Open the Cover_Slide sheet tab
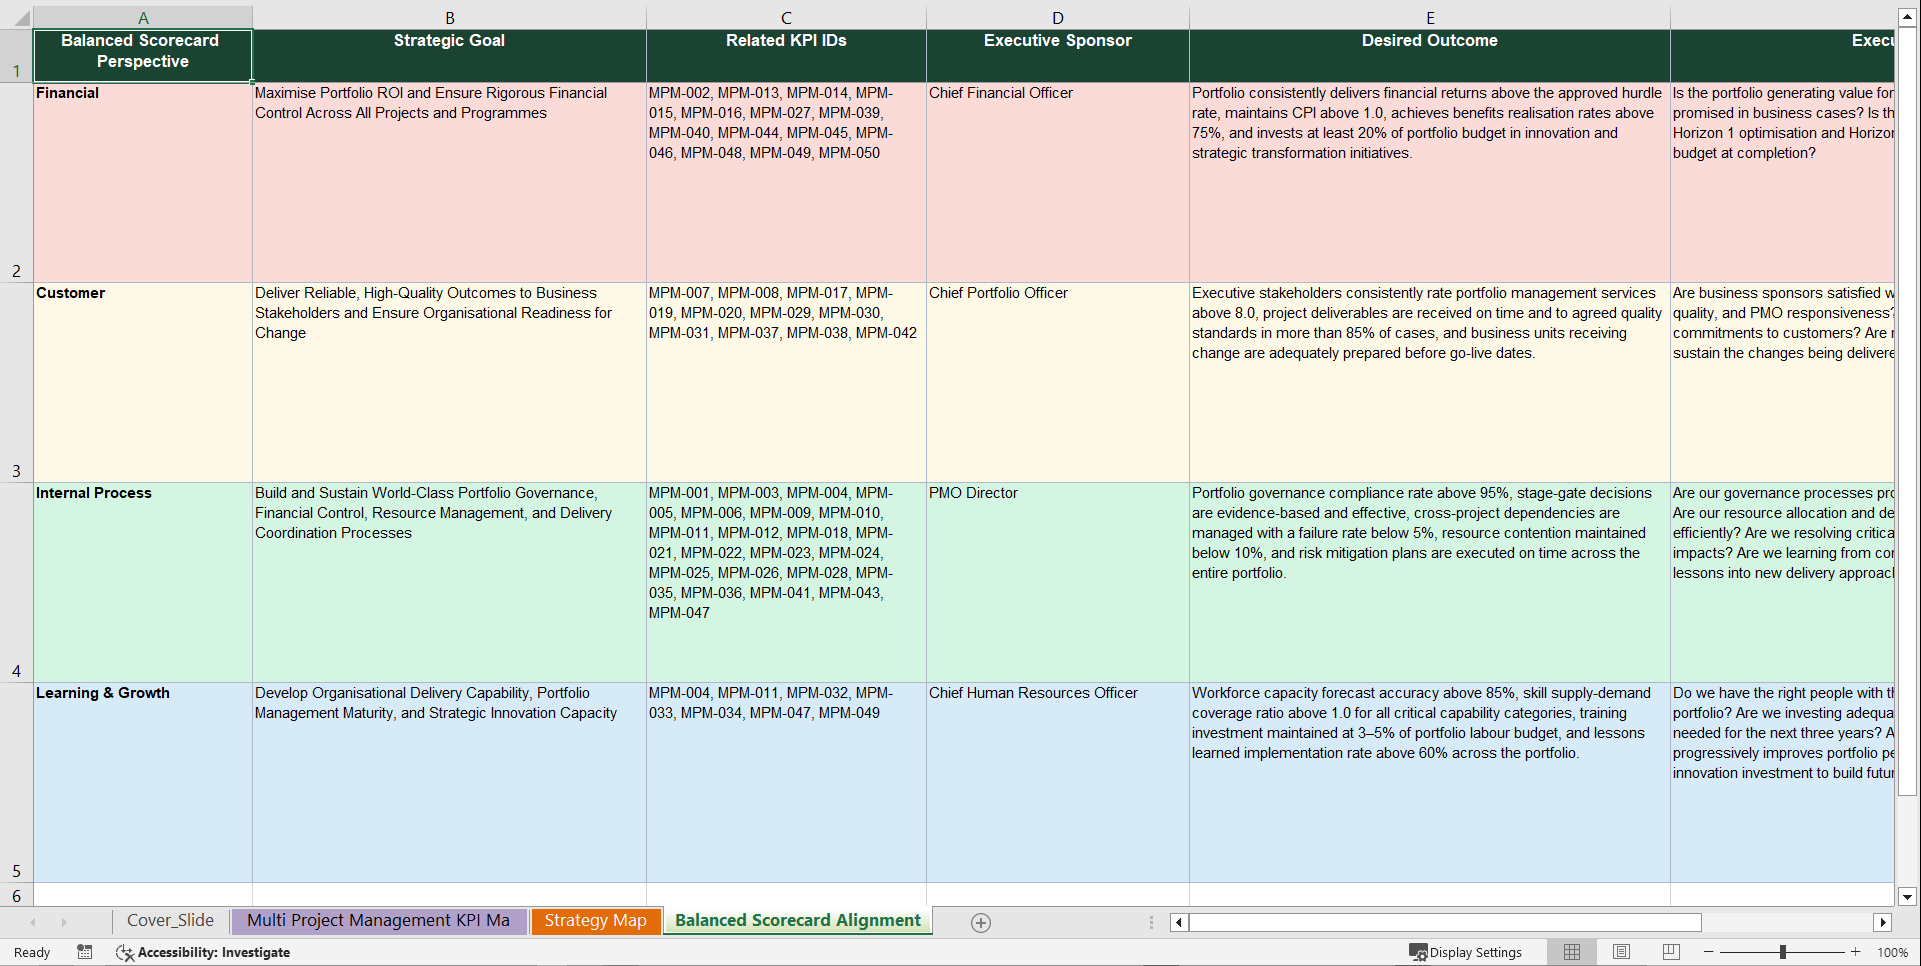Screen dimensions: 1921x966 point(170,921)
